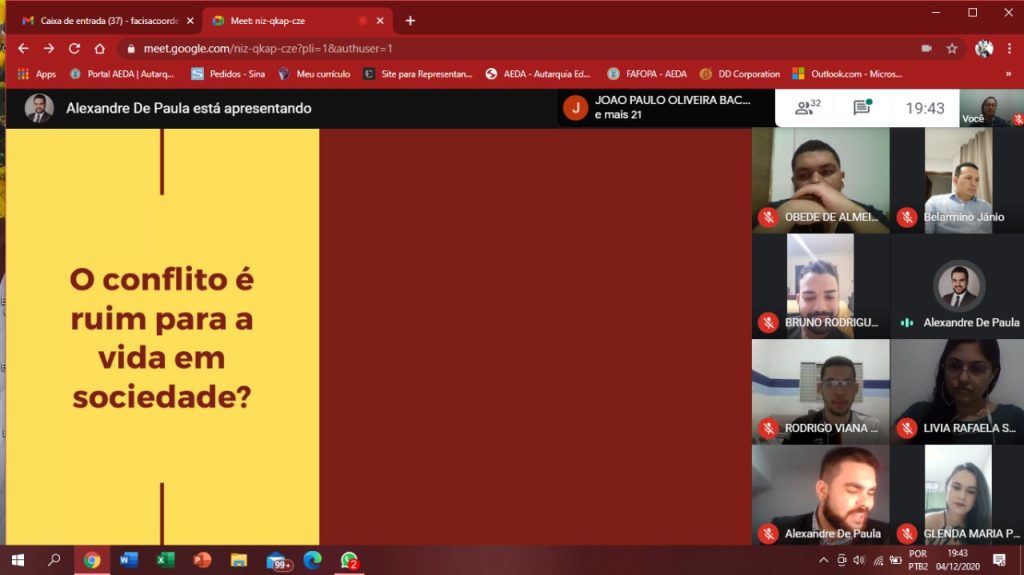Go to the browser home page

click(100, 48)
